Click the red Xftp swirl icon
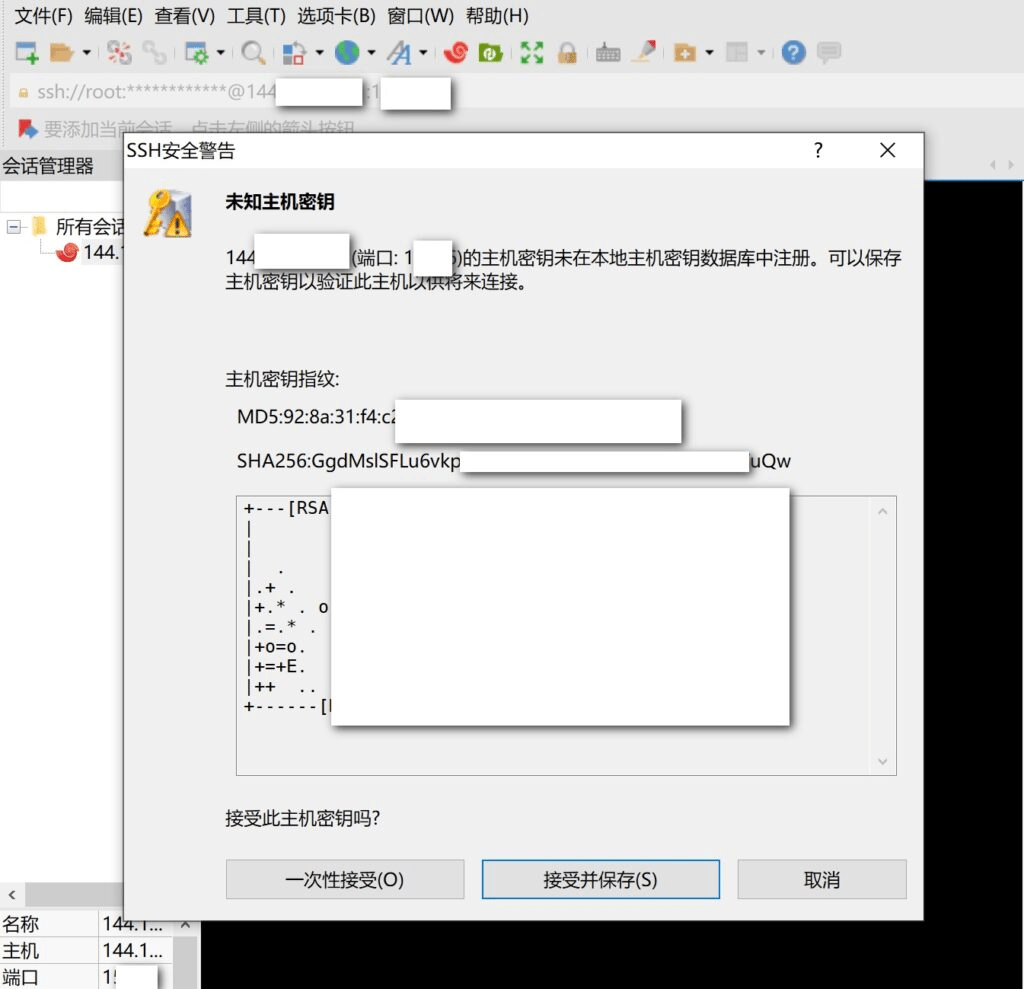Viewport: 1024px width, 989px height. 456,53
